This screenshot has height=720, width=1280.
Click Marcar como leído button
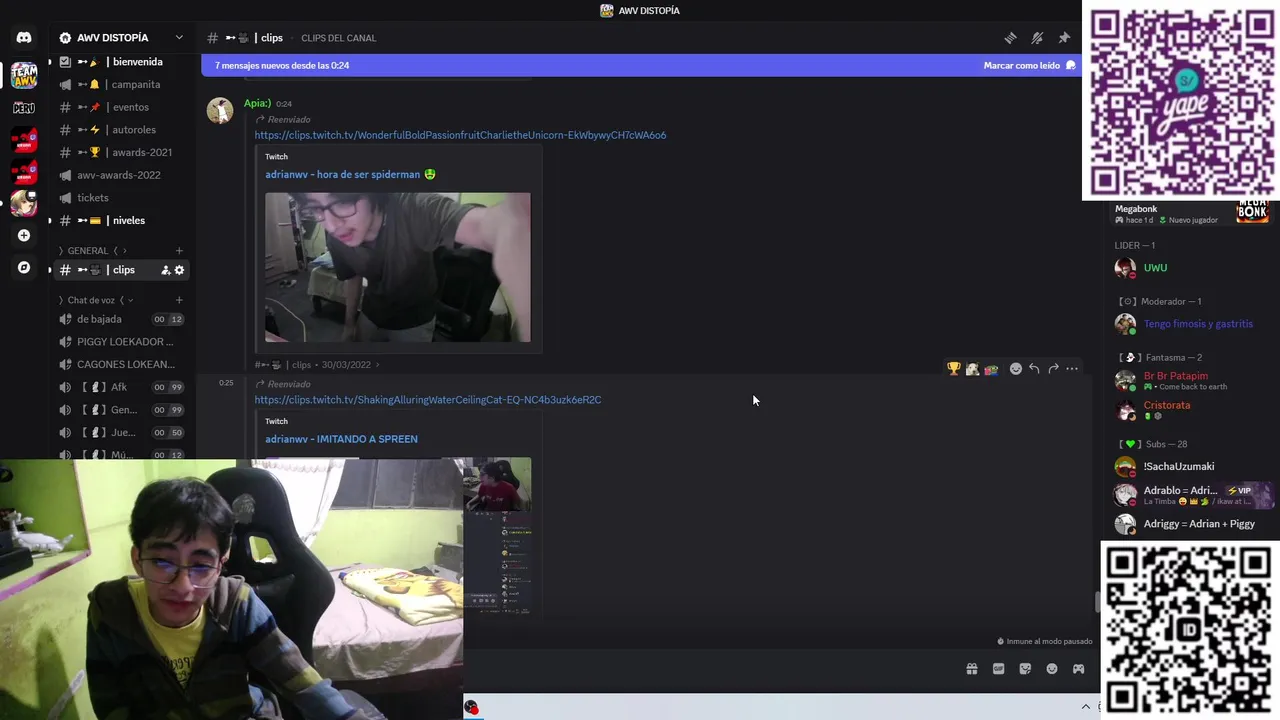[x=1029, y=66]
